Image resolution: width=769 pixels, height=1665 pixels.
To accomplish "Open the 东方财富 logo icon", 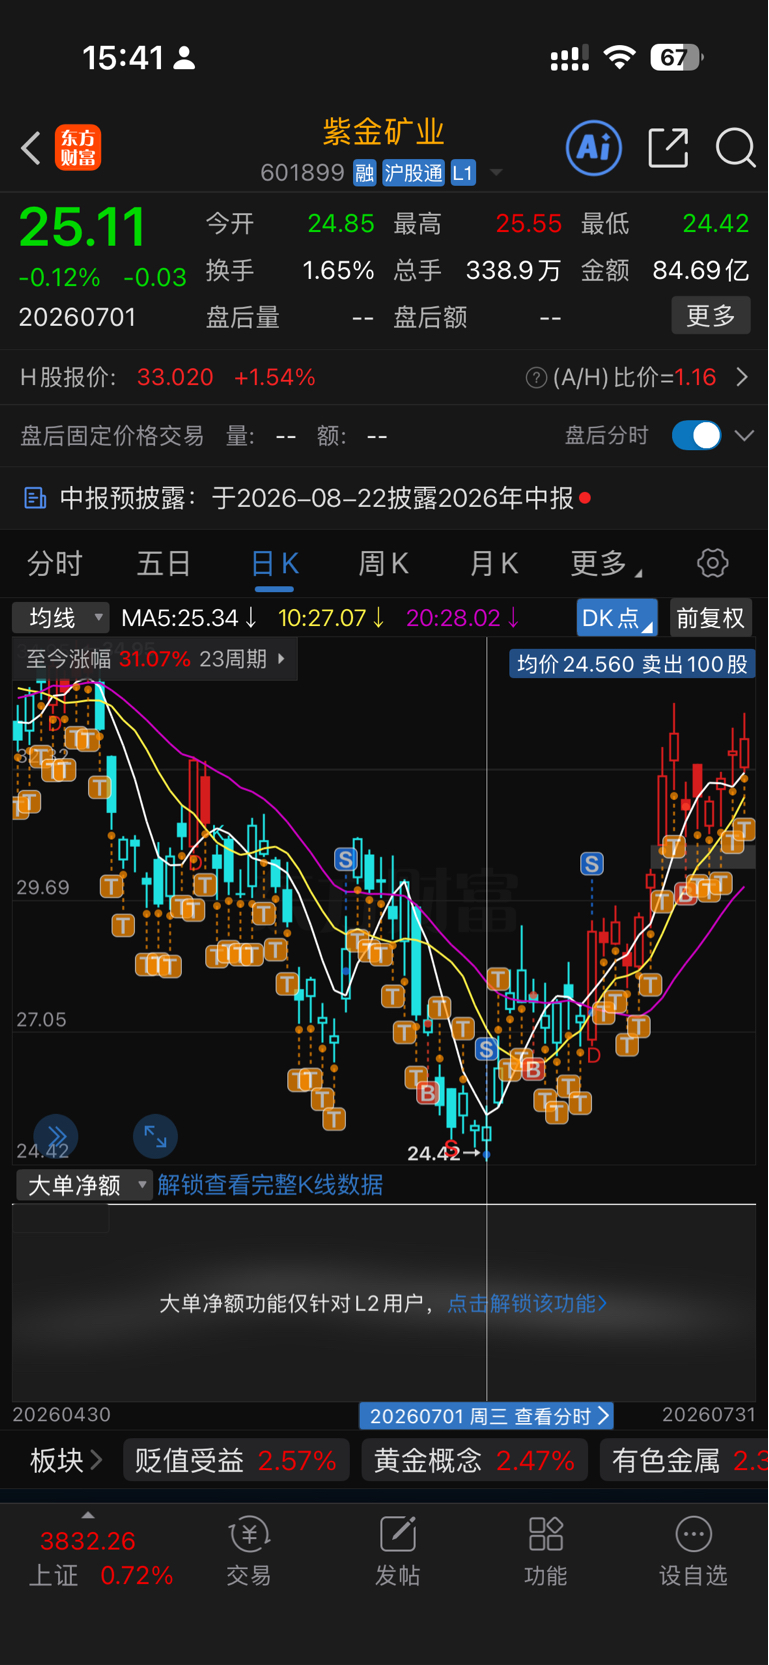I will click(78, 148).
